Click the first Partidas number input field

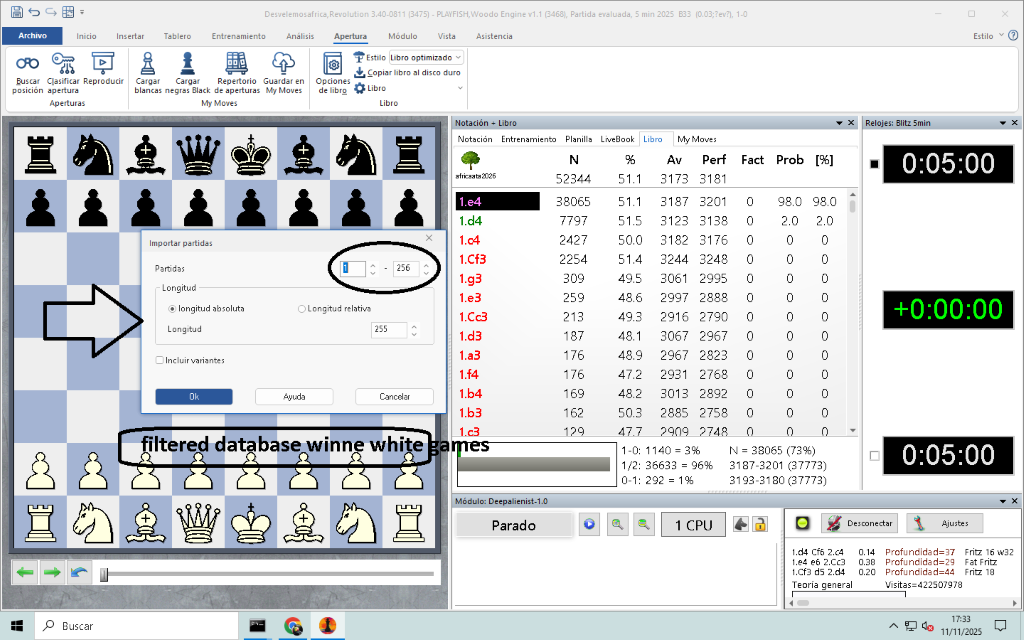point(353,268)
